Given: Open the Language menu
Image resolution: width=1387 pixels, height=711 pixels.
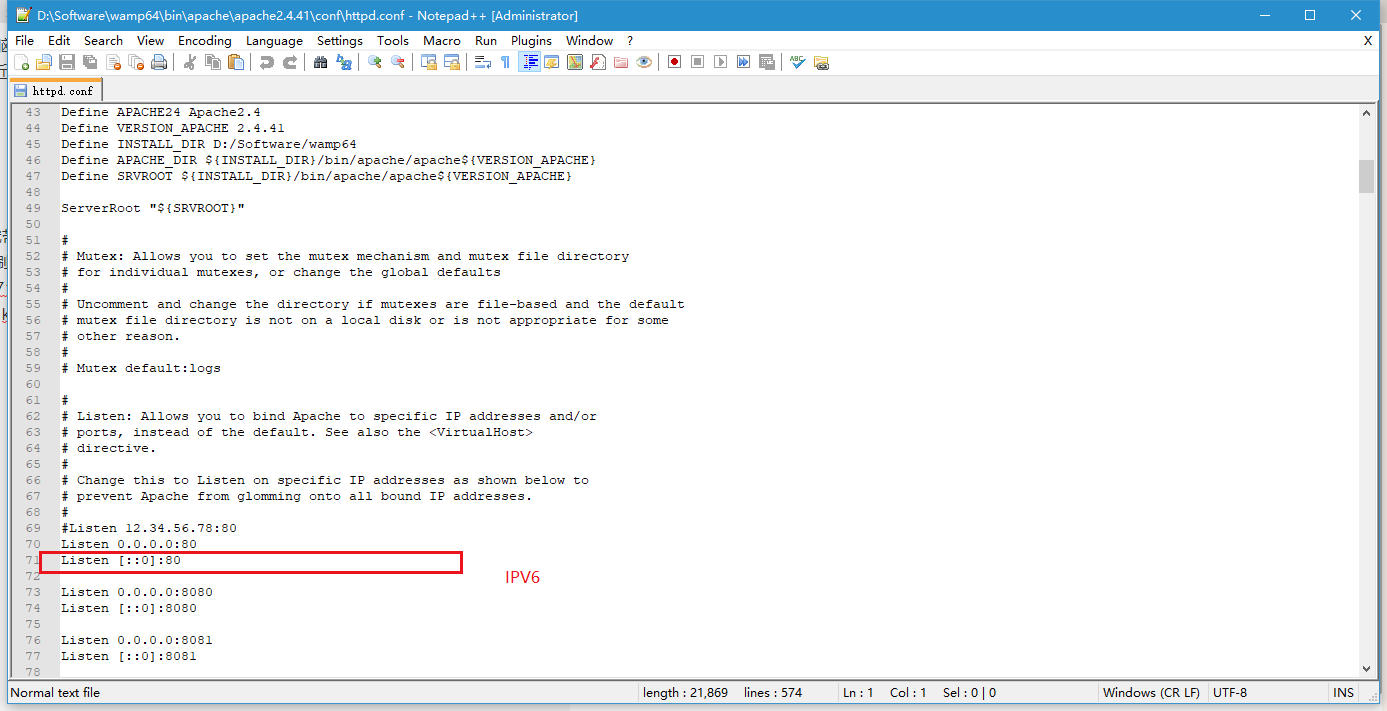Looking at the screenshot, I should pyautogui.click(x=274, y=41).
